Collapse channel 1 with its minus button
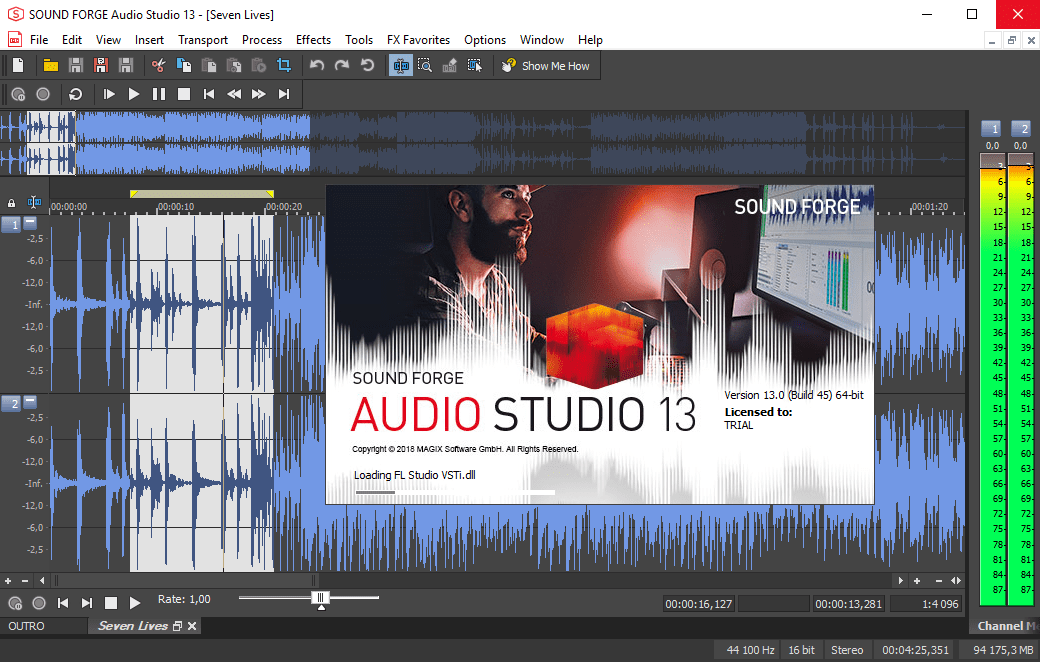The width and height of the screenshot is (1040, 662). pyautogui.click(x=30, y=222)
